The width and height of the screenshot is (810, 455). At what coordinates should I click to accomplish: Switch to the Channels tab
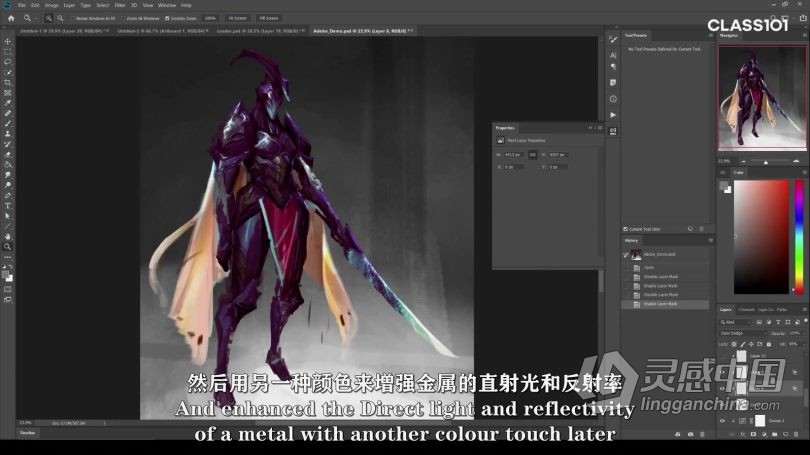point(746,309)
